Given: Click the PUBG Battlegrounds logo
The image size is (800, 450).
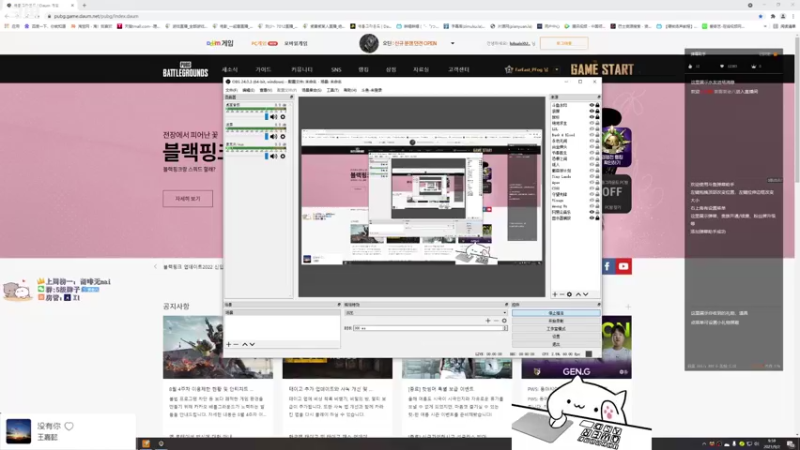Looking at the screenshot, I should tap(185, 69).
